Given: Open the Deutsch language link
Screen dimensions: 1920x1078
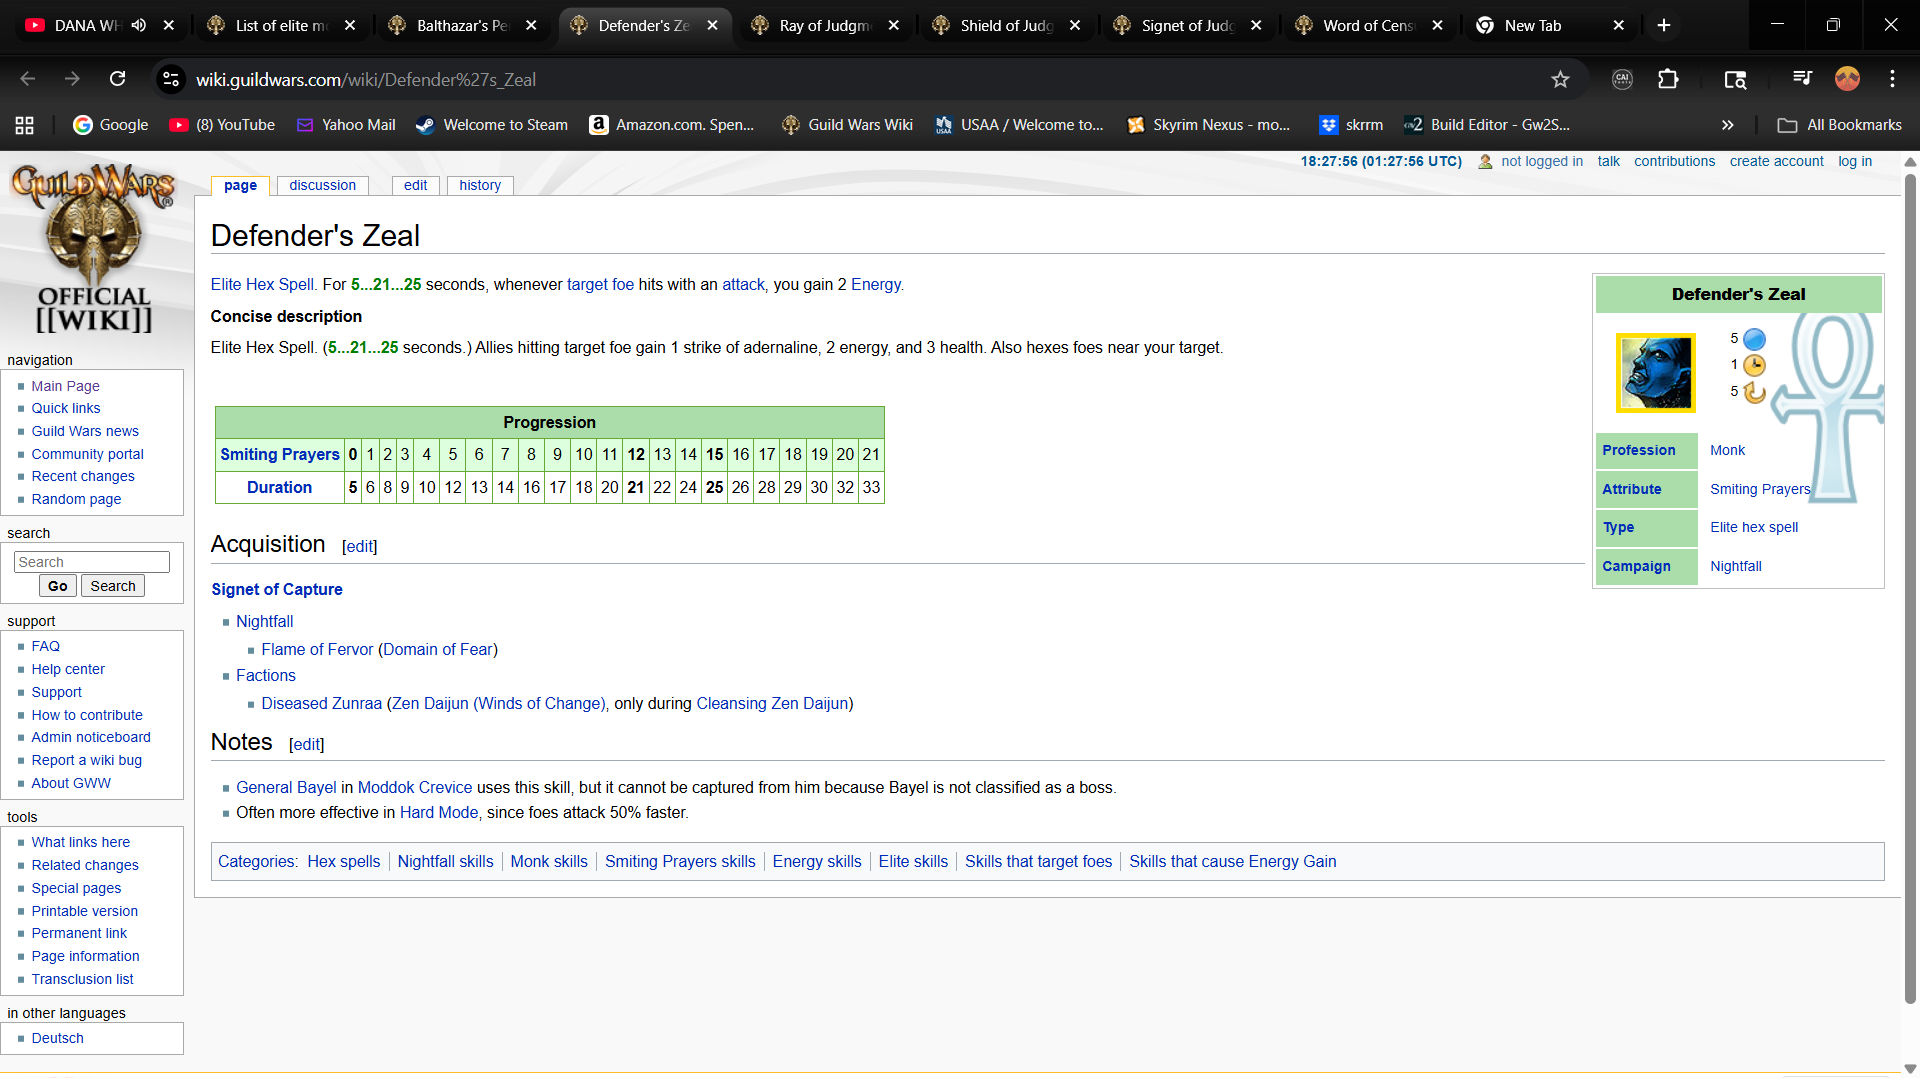Looking at the screenshot, I should [57, 1038].
